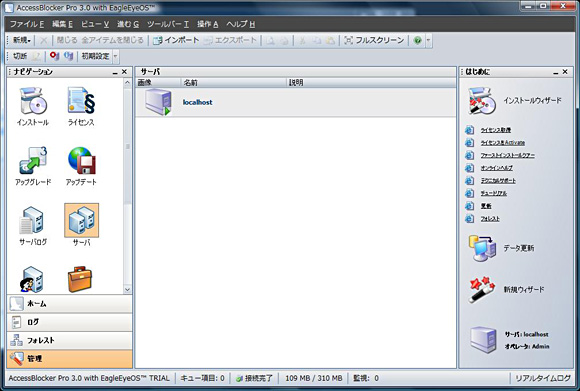Image resolution: width=580 pixels, height=391 pixels.
Task: Open the ヘルプ menu
Action: click(241, 24)
